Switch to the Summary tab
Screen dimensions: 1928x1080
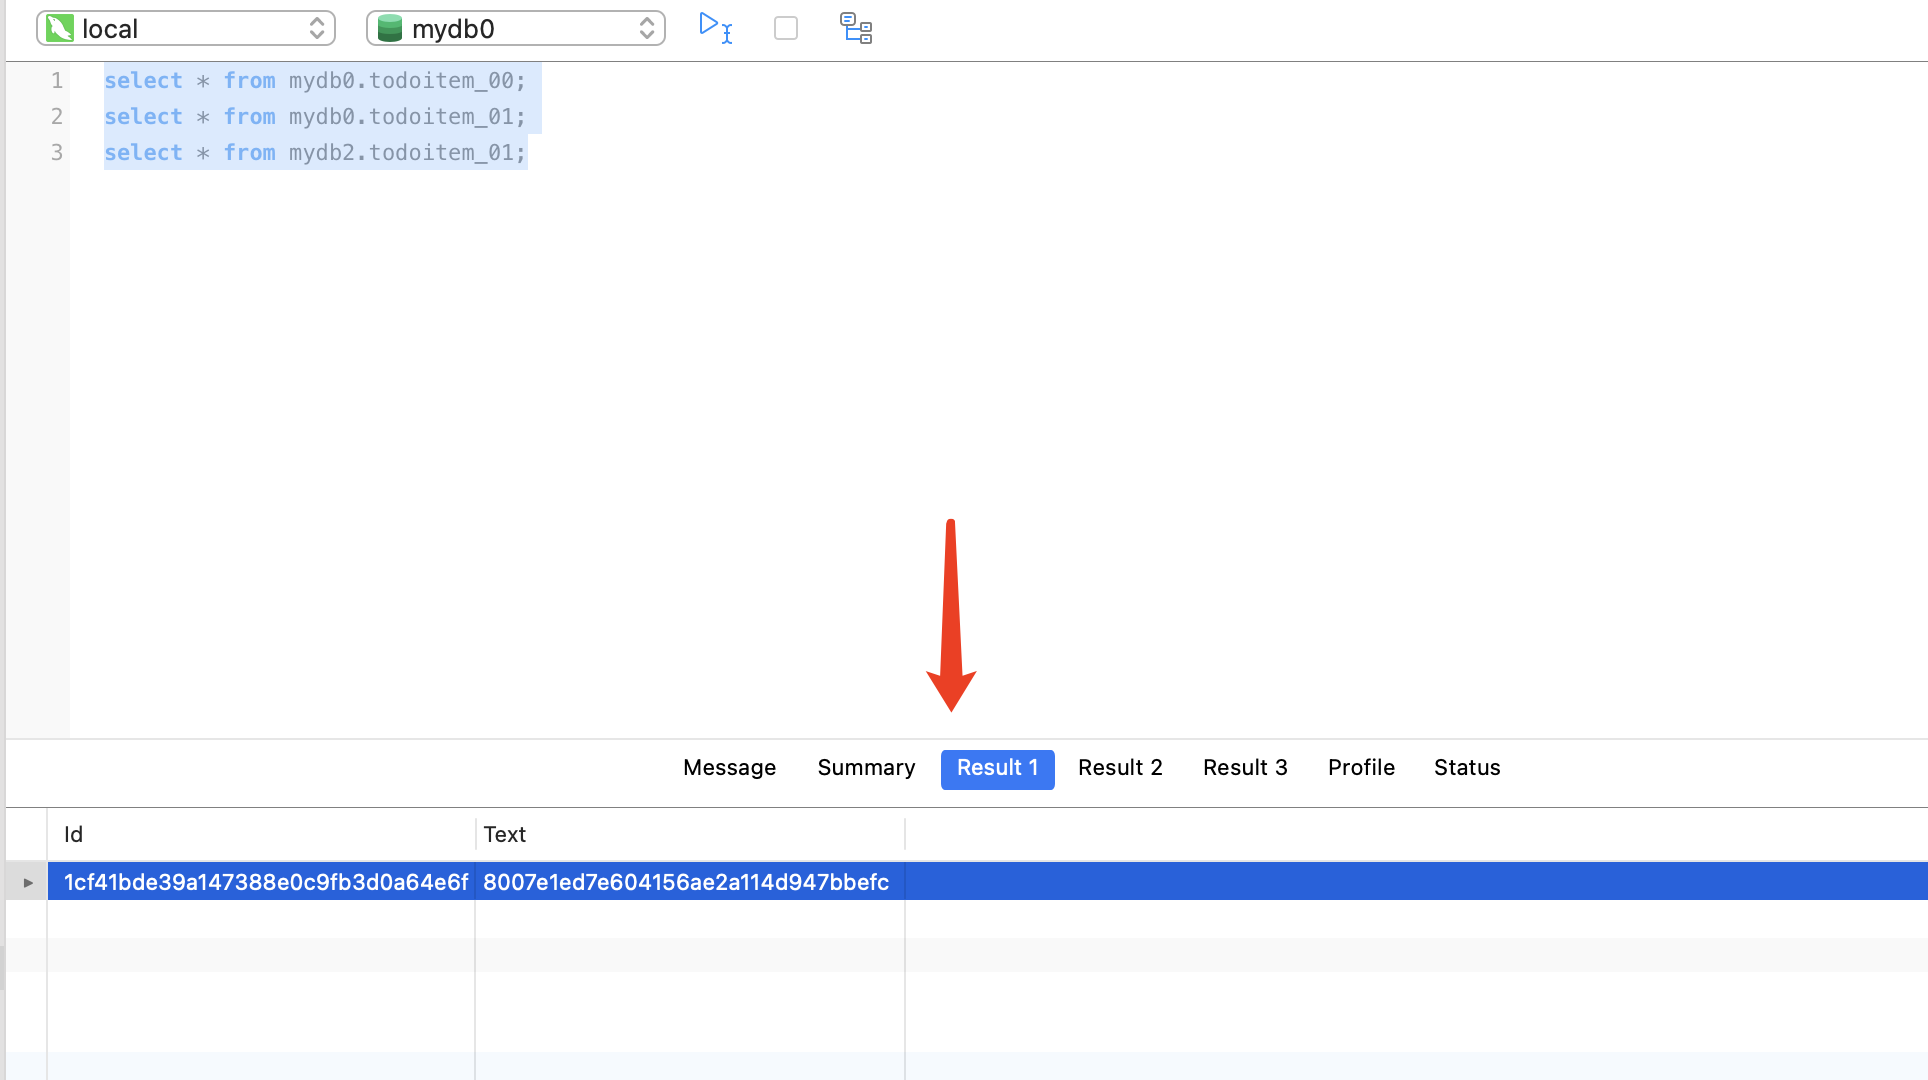tap(866, 768)
